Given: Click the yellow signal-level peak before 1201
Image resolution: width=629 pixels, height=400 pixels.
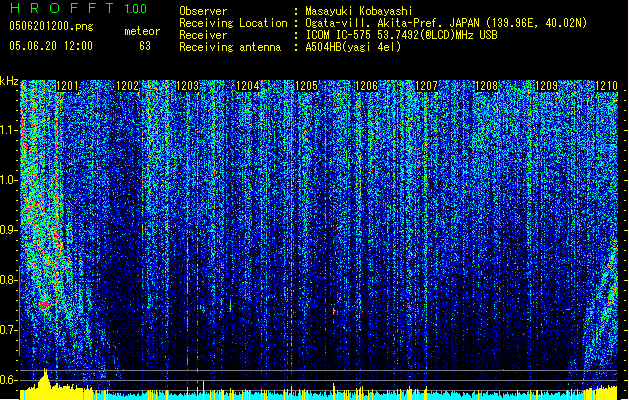Looking at the screenshot, I should pos(45,379).
